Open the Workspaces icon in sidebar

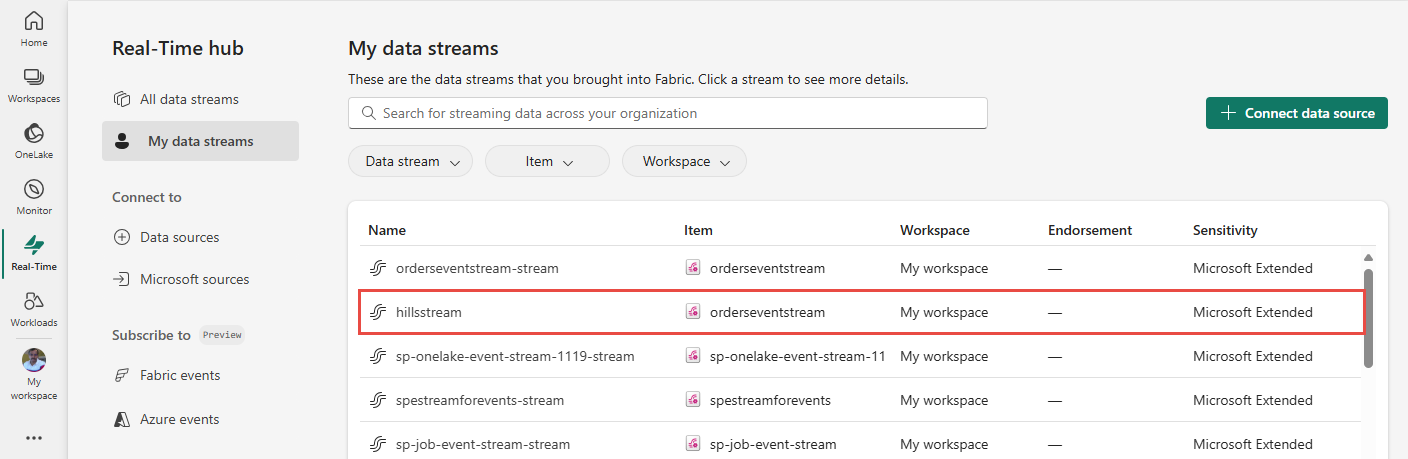33,84
